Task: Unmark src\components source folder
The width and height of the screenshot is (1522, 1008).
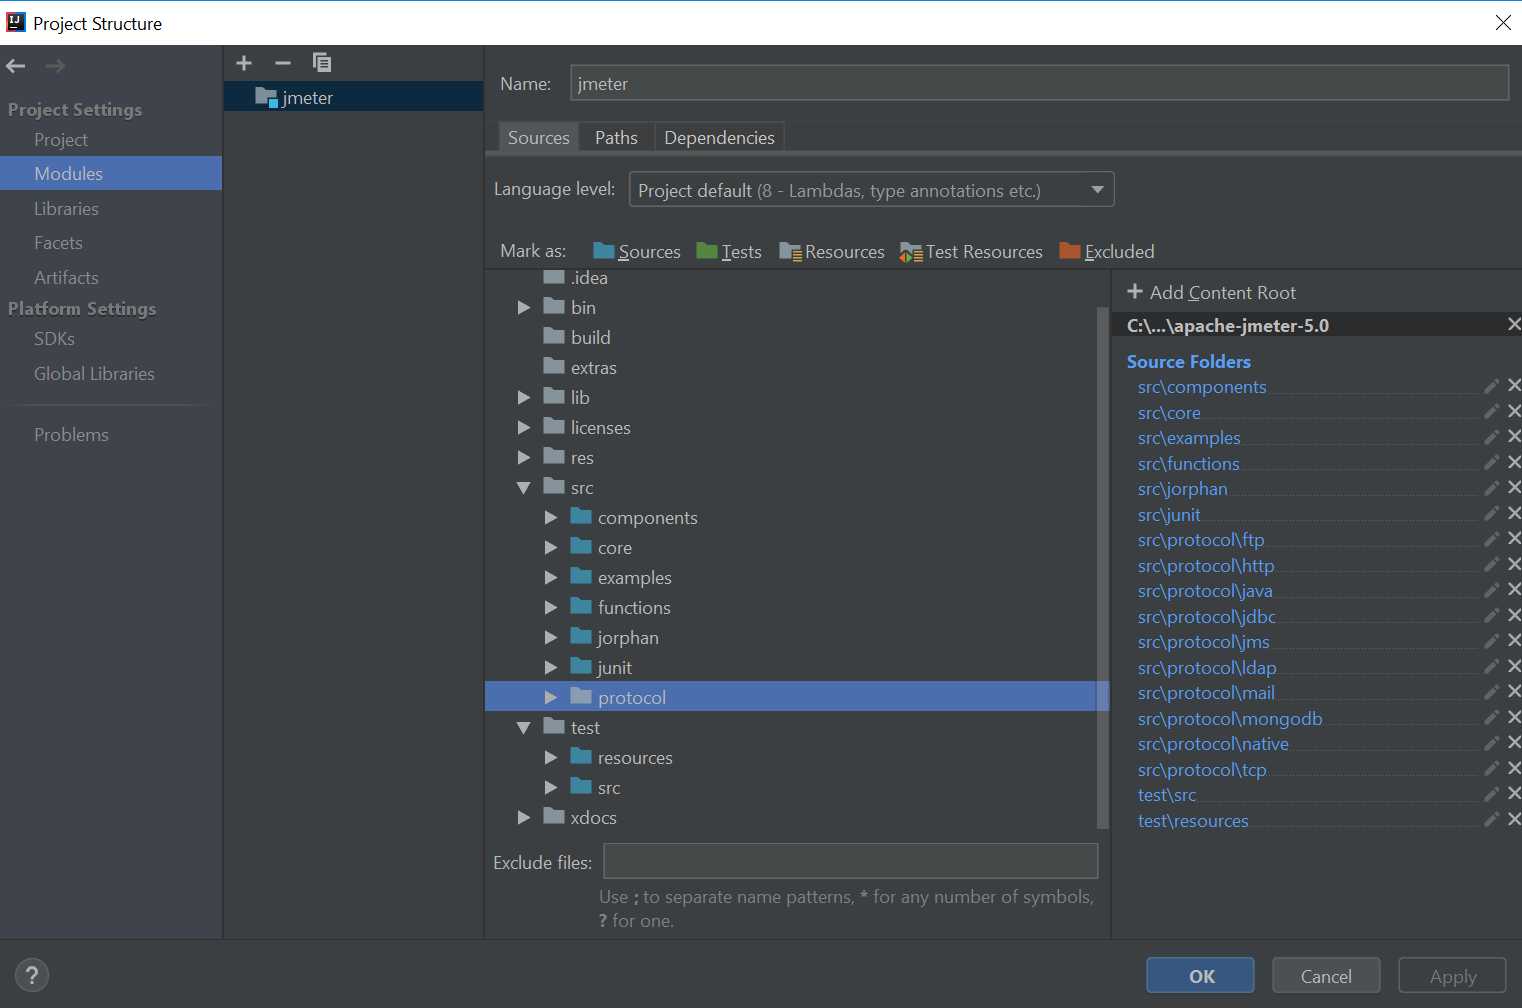Action: pos(1514,386)
